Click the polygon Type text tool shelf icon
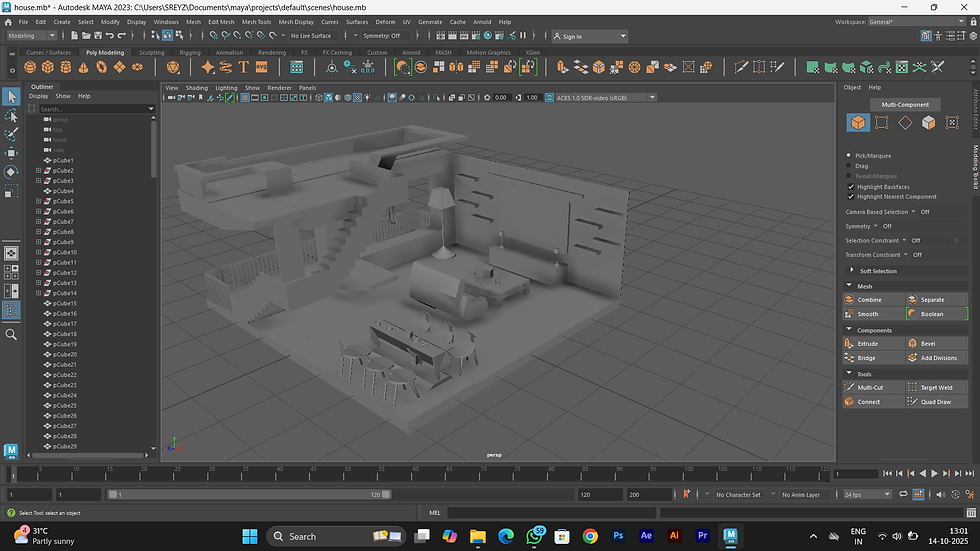 (244, 67)
